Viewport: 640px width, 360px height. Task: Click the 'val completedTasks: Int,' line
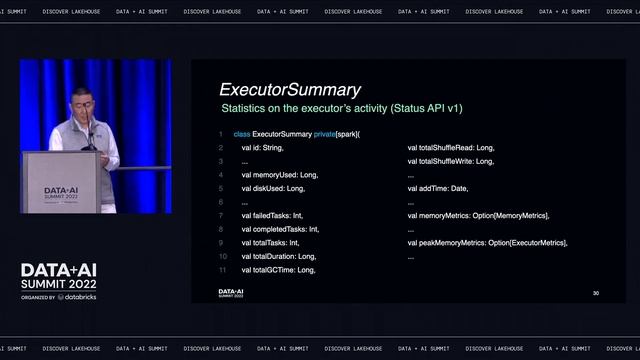pyautogui.click(x=280, y=229)
